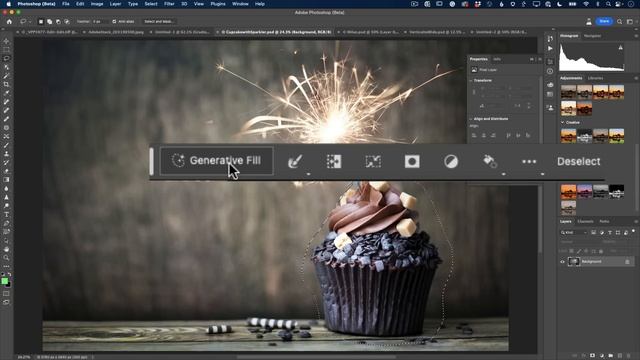Screen dimensions: 640x360
Task: Click the Create new layer icon
Action: point(620,356)
